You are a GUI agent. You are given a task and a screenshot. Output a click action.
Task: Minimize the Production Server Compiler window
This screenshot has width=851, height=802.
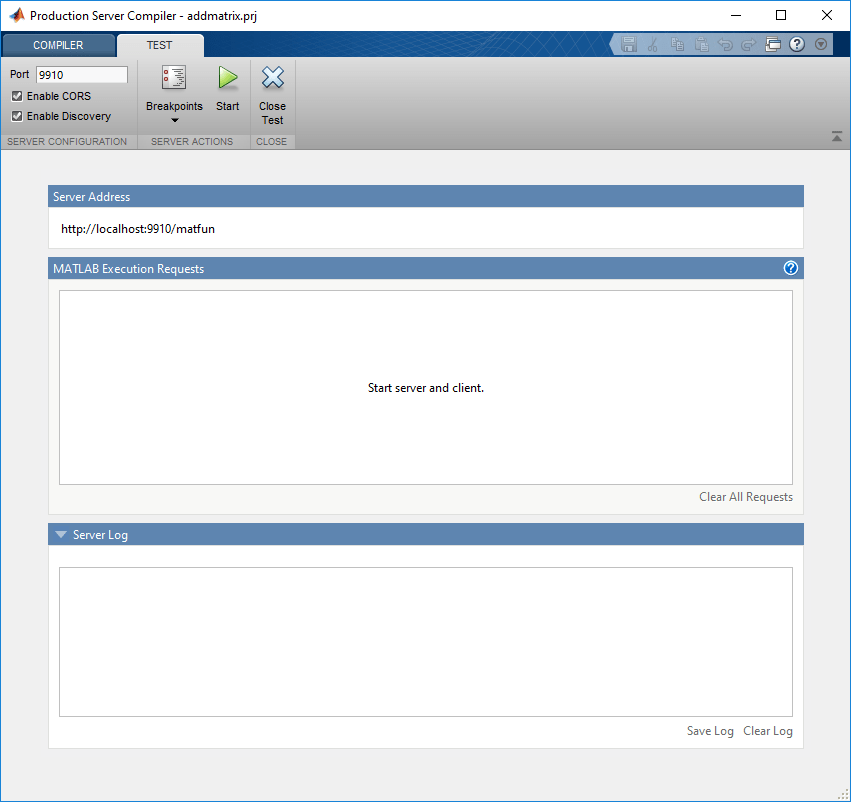click(736, 15)
